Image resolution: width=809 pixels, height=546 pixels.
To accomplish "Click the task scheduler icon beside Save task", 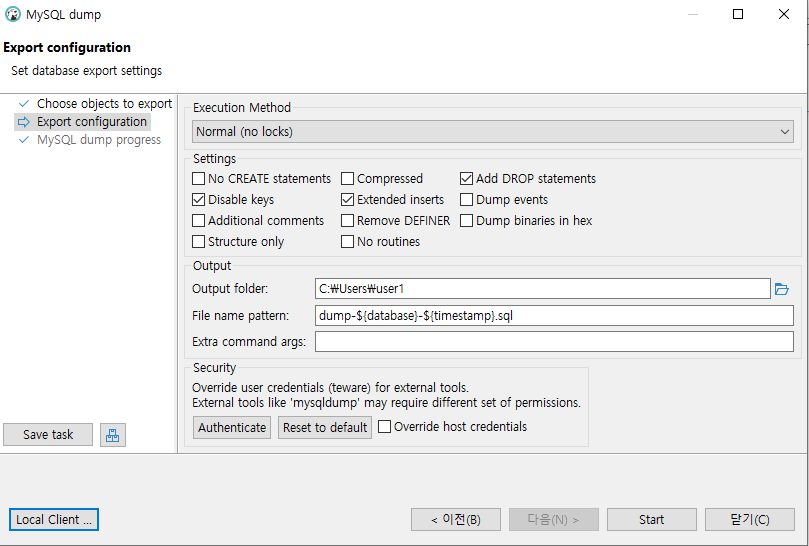I will (113, 435).
